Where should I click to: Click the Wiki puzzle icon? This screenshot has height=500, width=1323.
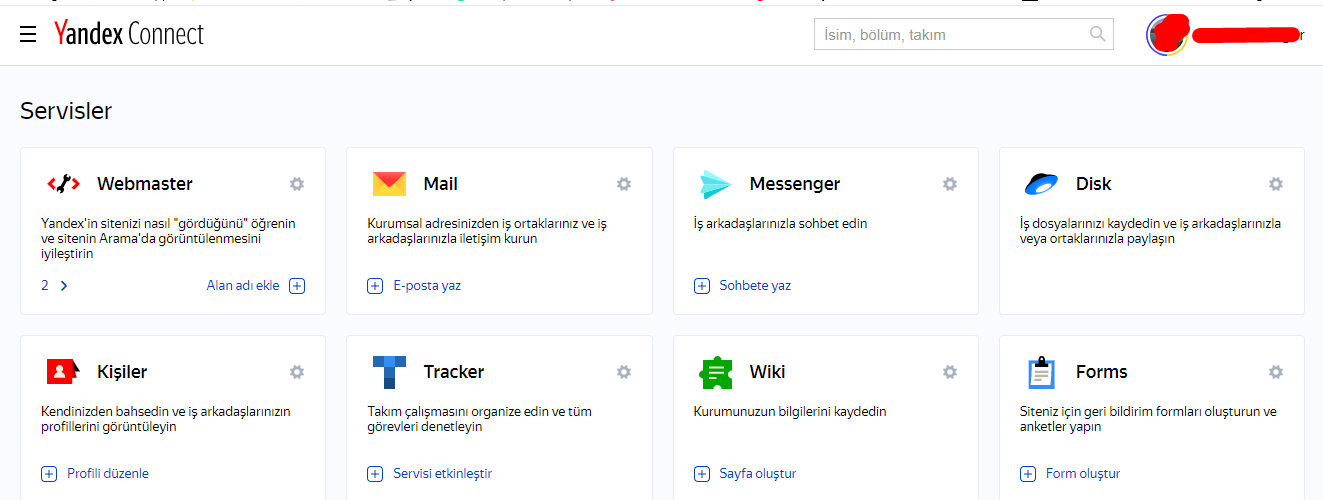[716, 372]
